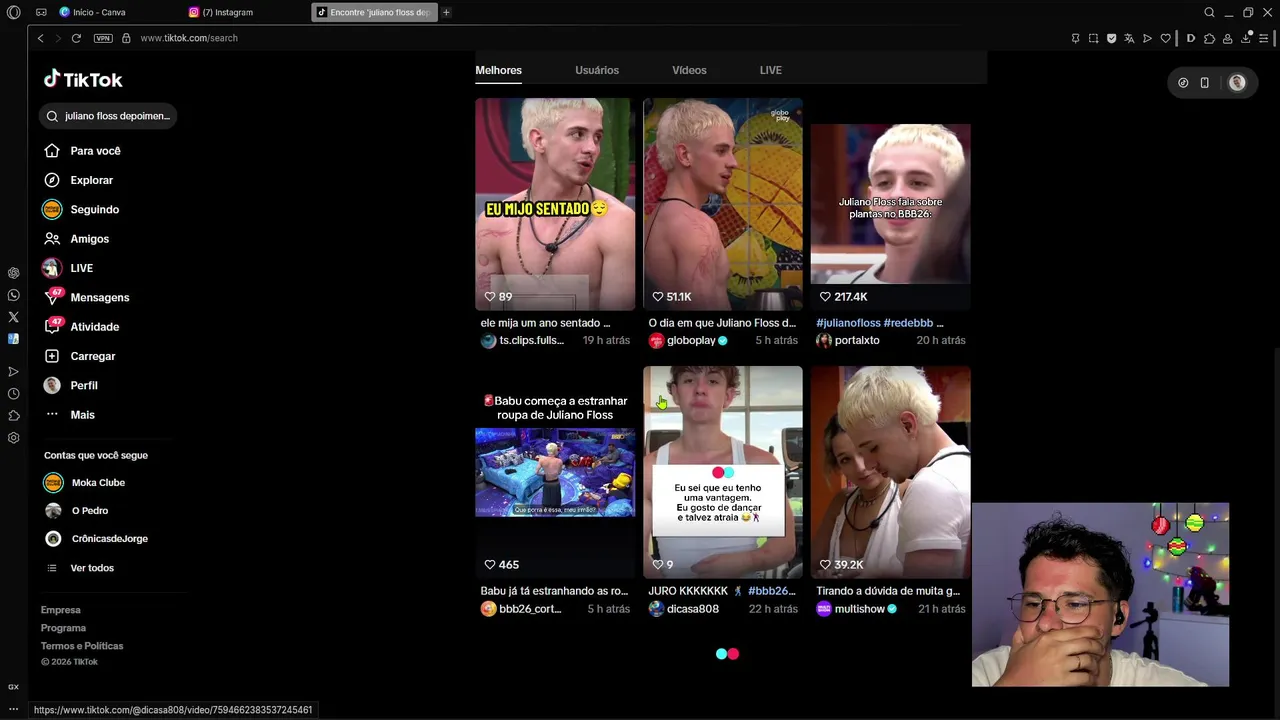This screenshot has height=720, width=1280.
Task: Open Atividade notifications
Action: [x=94, y=327]
